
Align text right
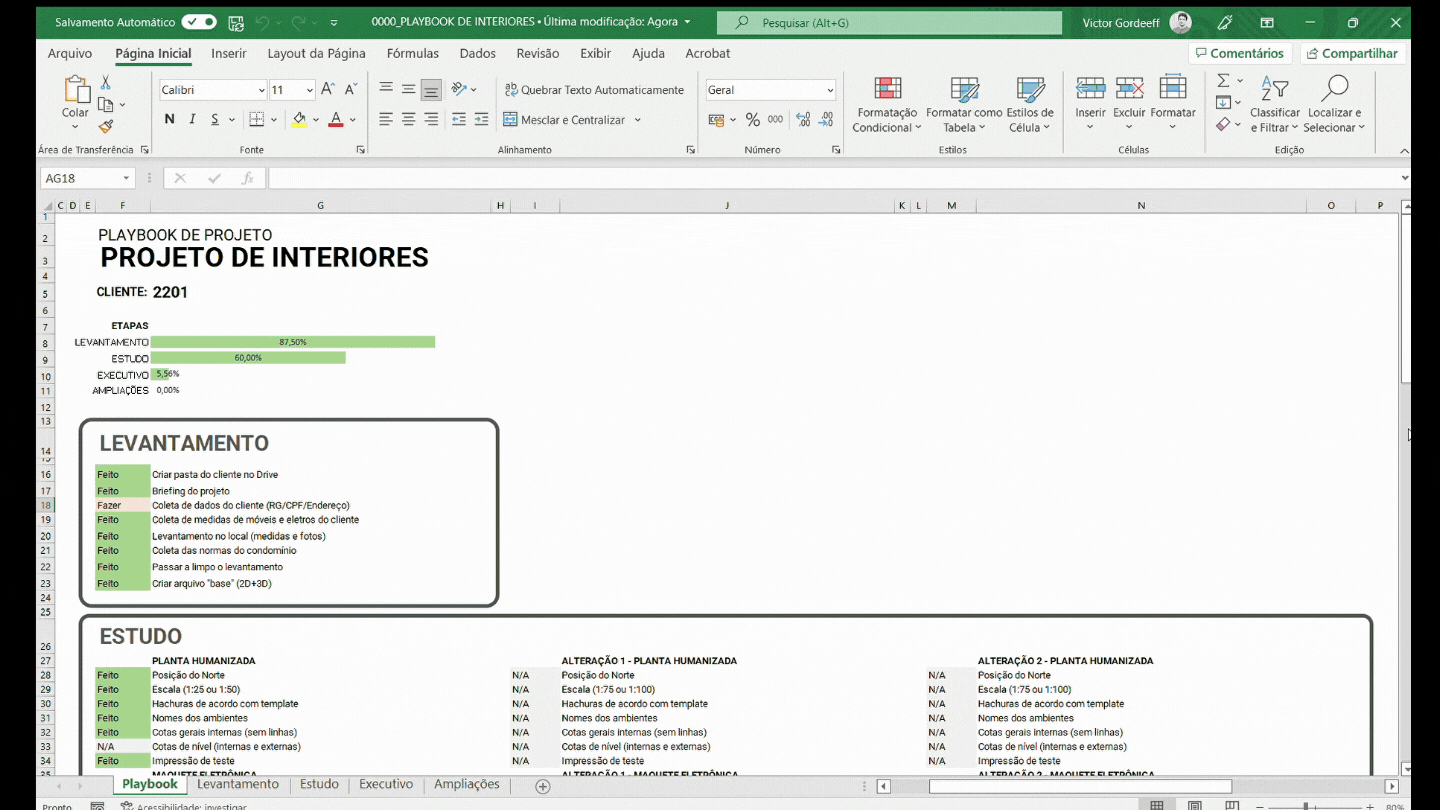click(431, 120)
